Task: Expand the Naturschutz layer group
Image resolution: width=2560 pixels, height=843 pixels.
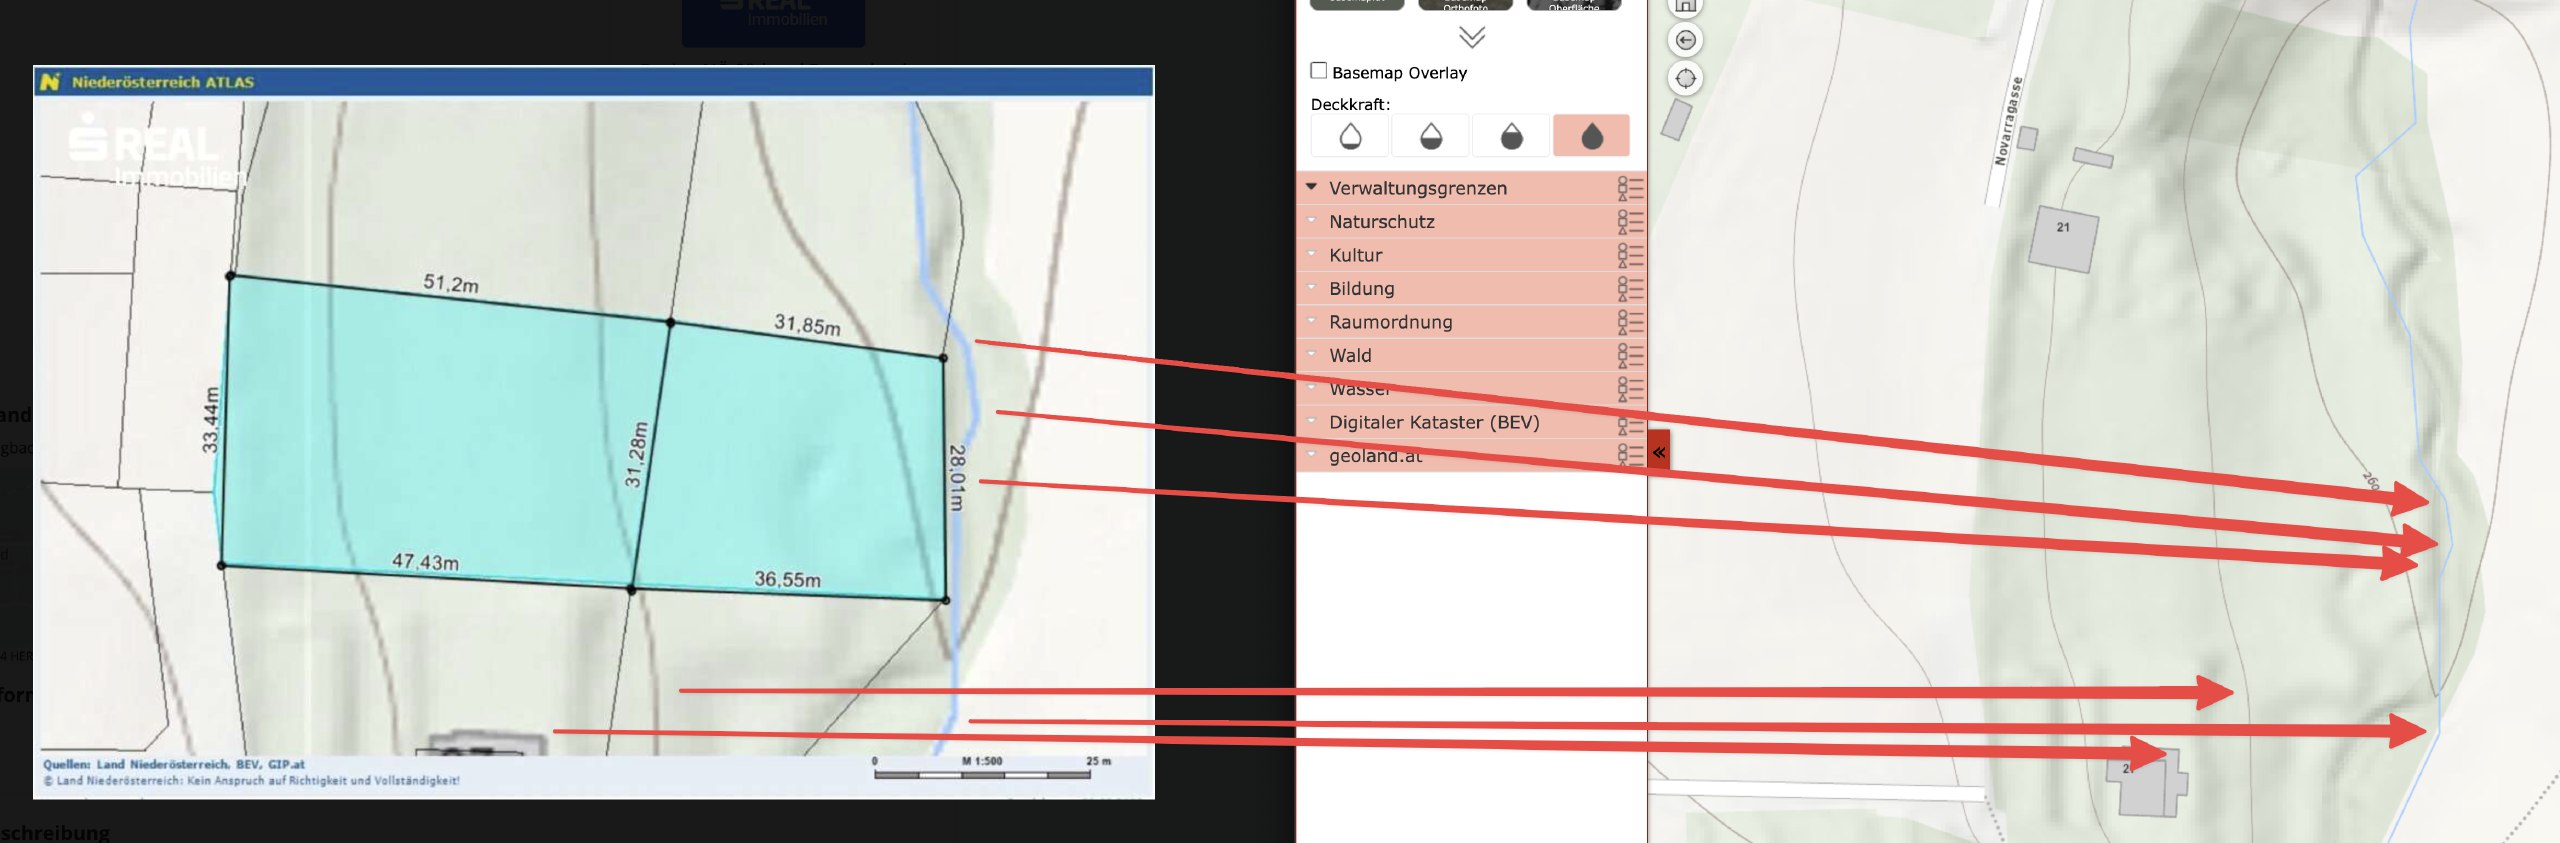Action: [1311, 221]
